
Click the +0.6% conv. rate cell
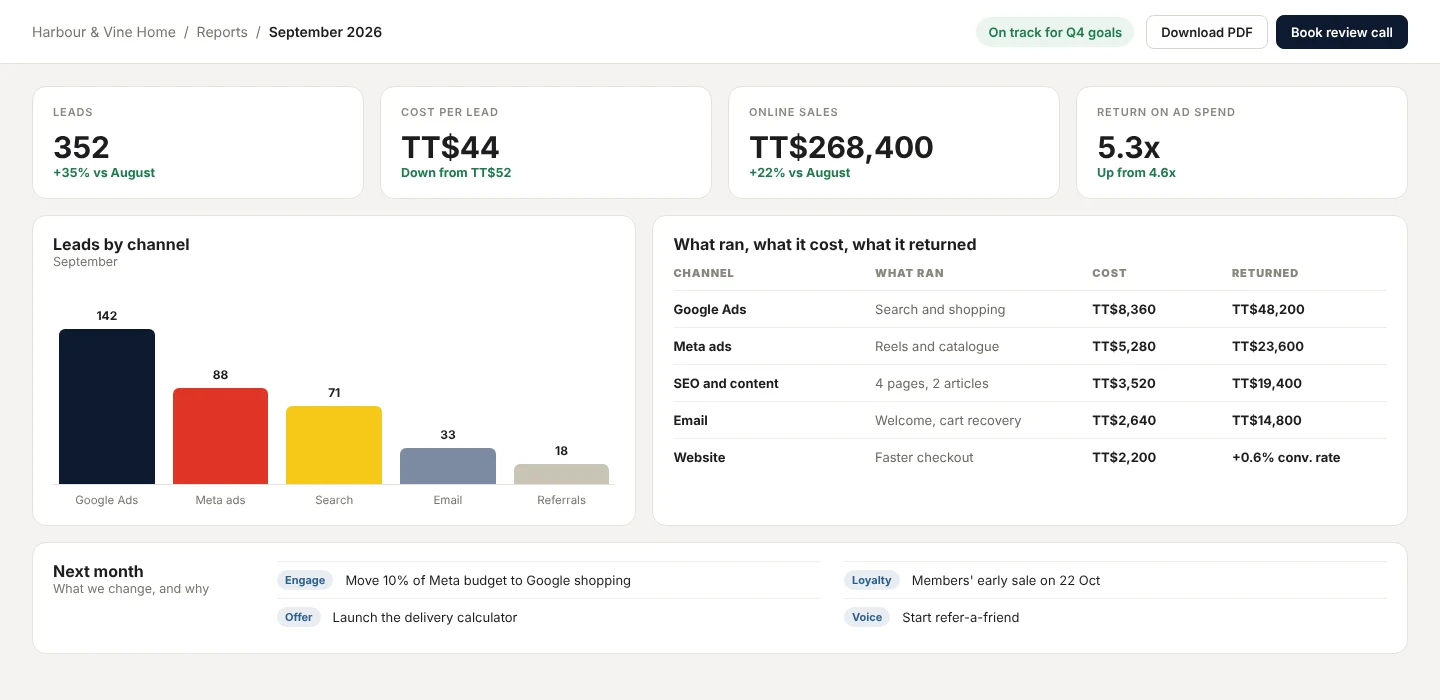1286,457
